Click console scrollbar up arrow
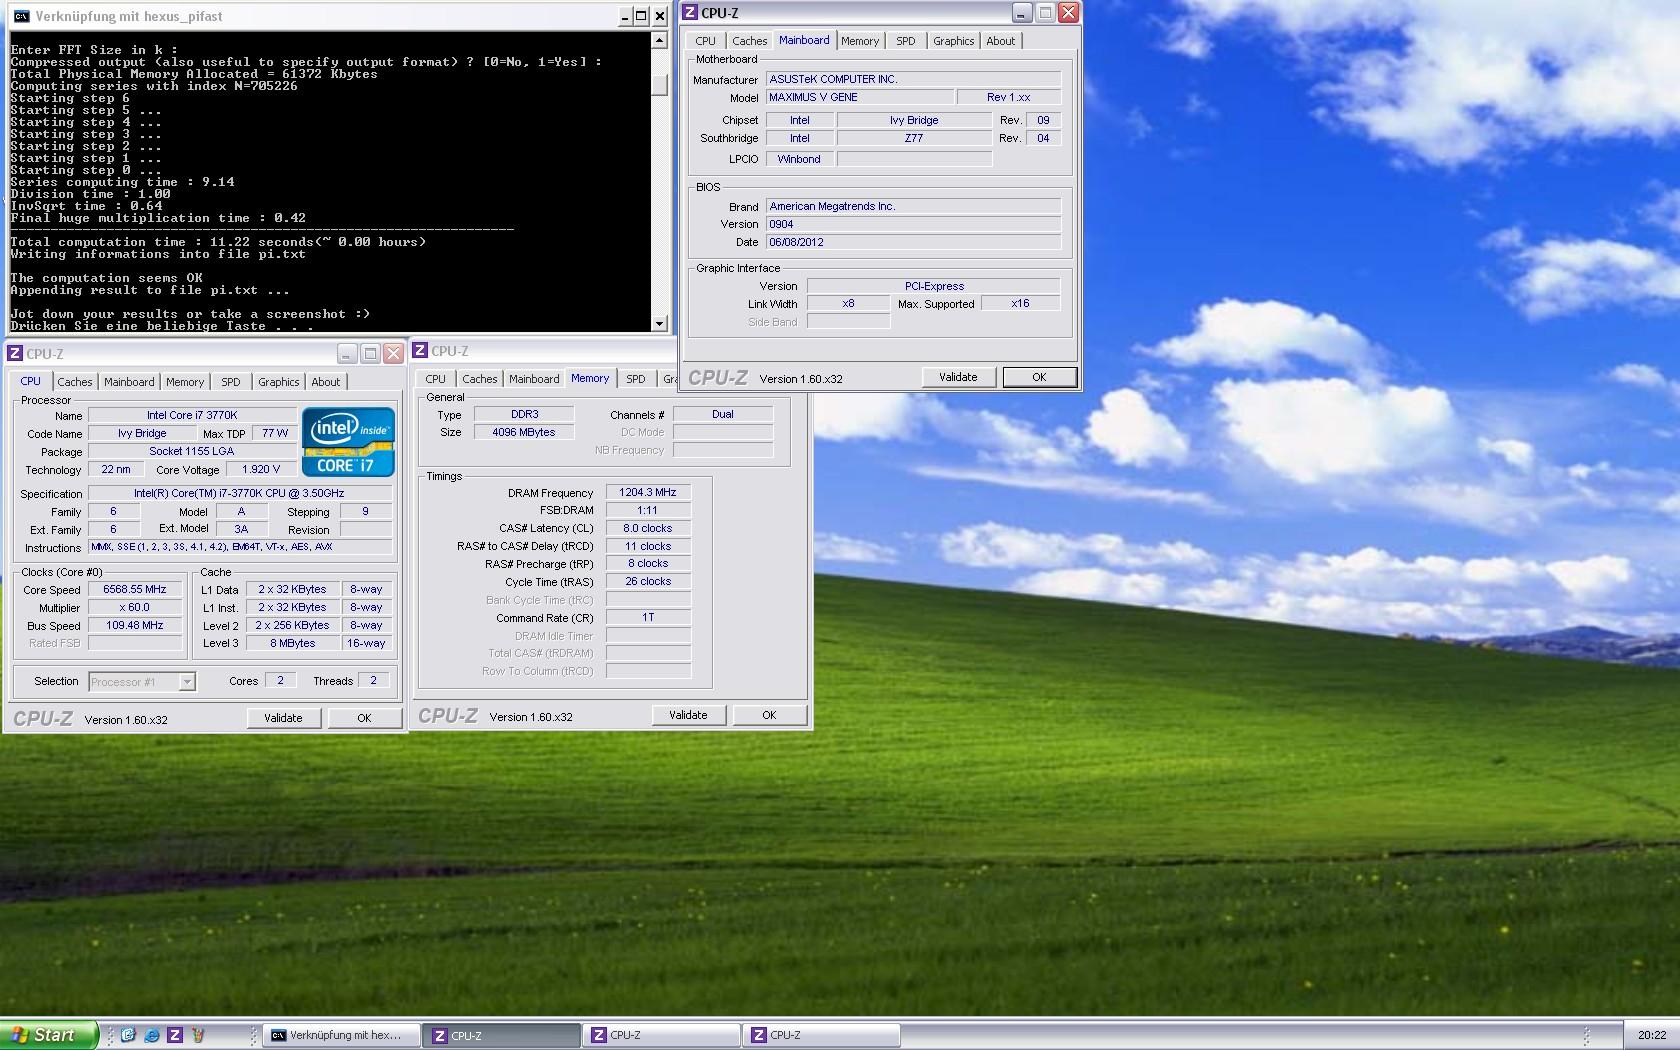1680x1050 pixels. [x=659, y=41]
